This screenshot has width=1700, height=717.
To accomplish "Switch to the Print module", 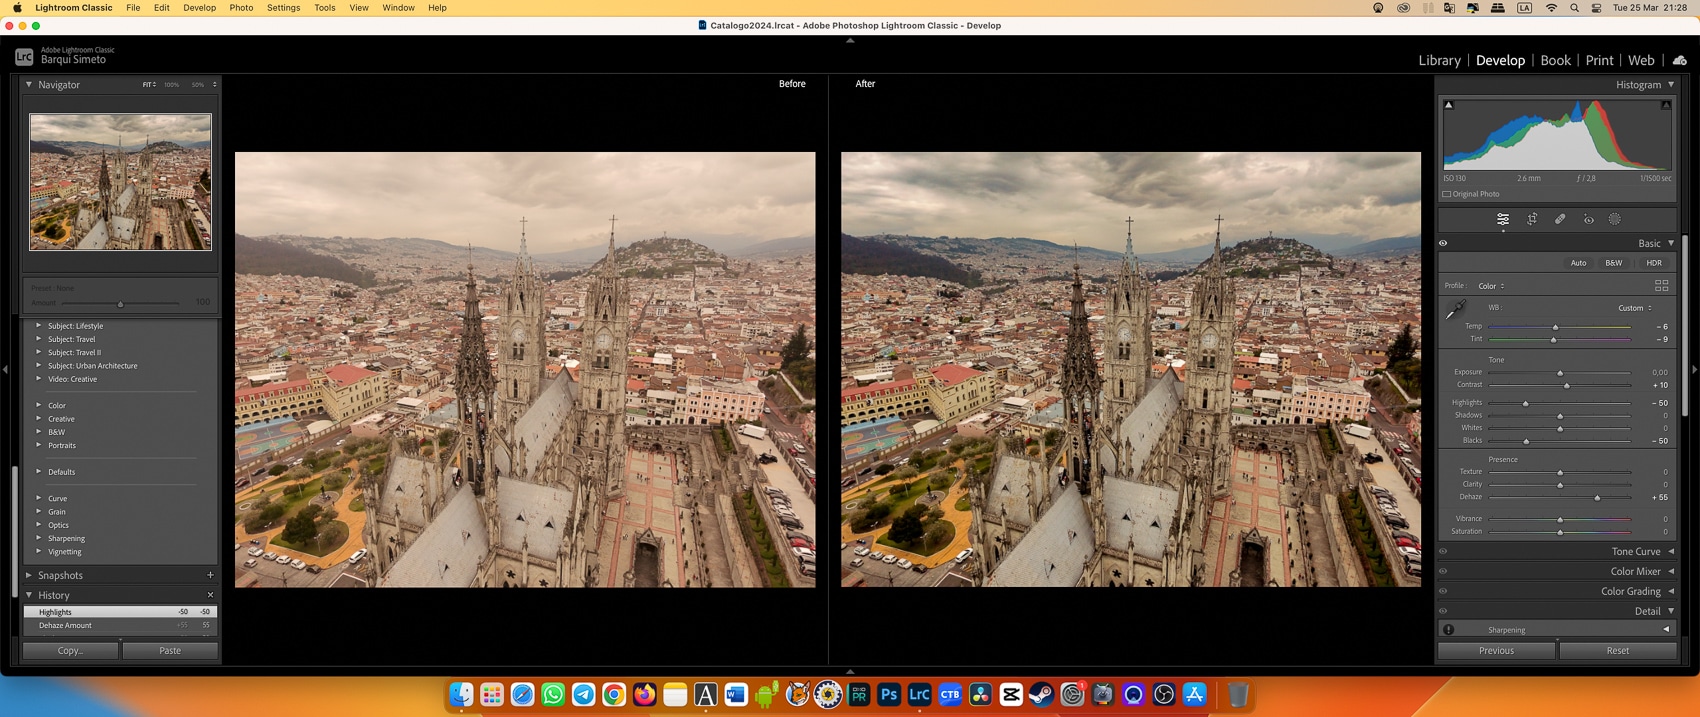I will pyautogui.click(x=1599, y=61).
